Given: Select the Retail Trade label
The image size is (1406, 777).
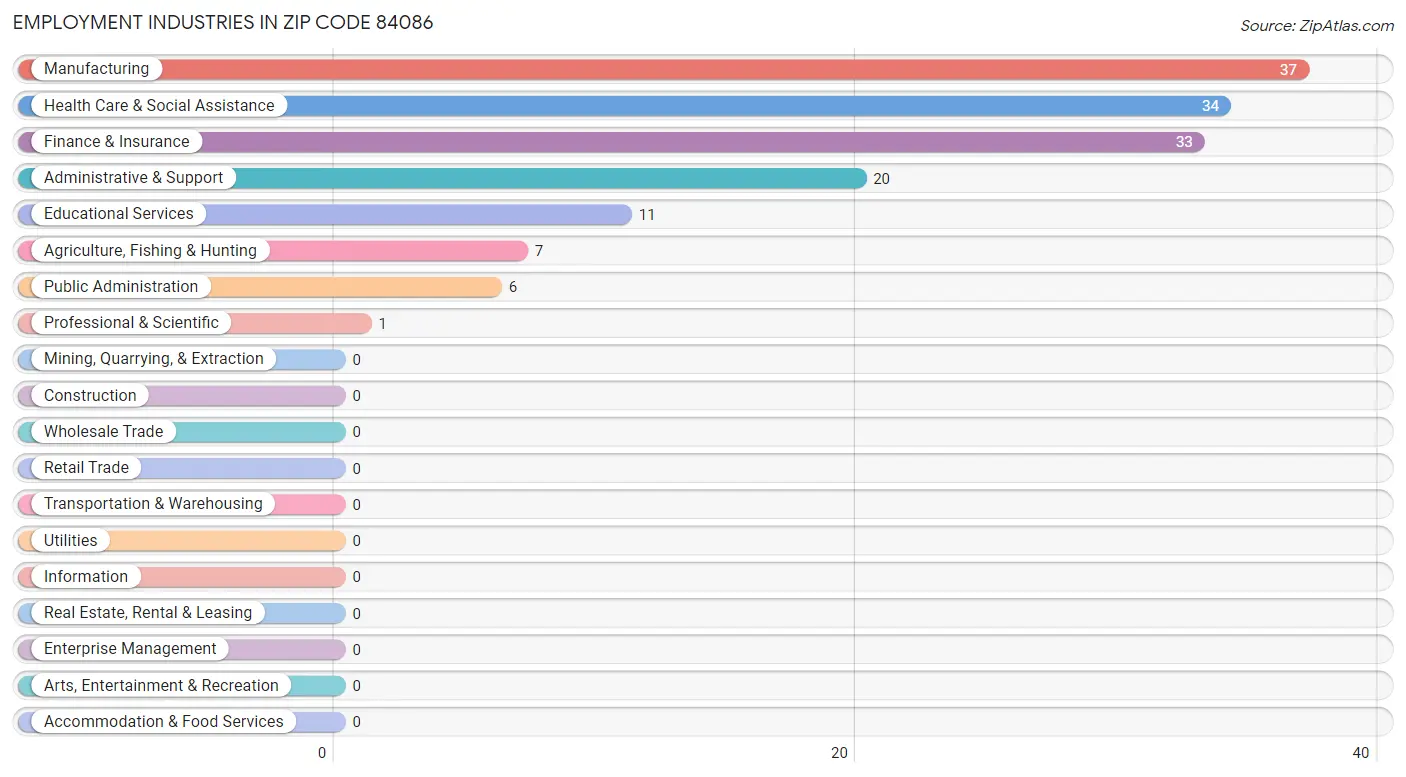Looking at the screenshot, I should [86, 468].
